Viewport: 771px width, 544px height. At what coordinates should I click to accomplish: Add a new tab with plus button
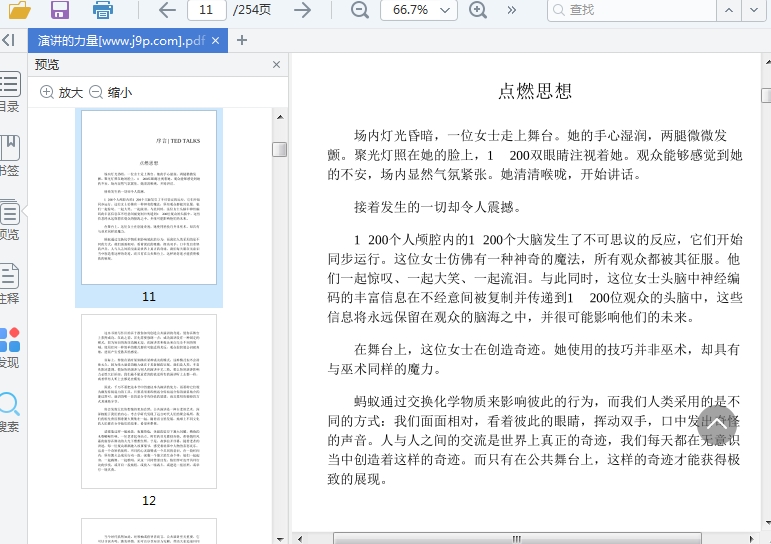tap(242, 41)
